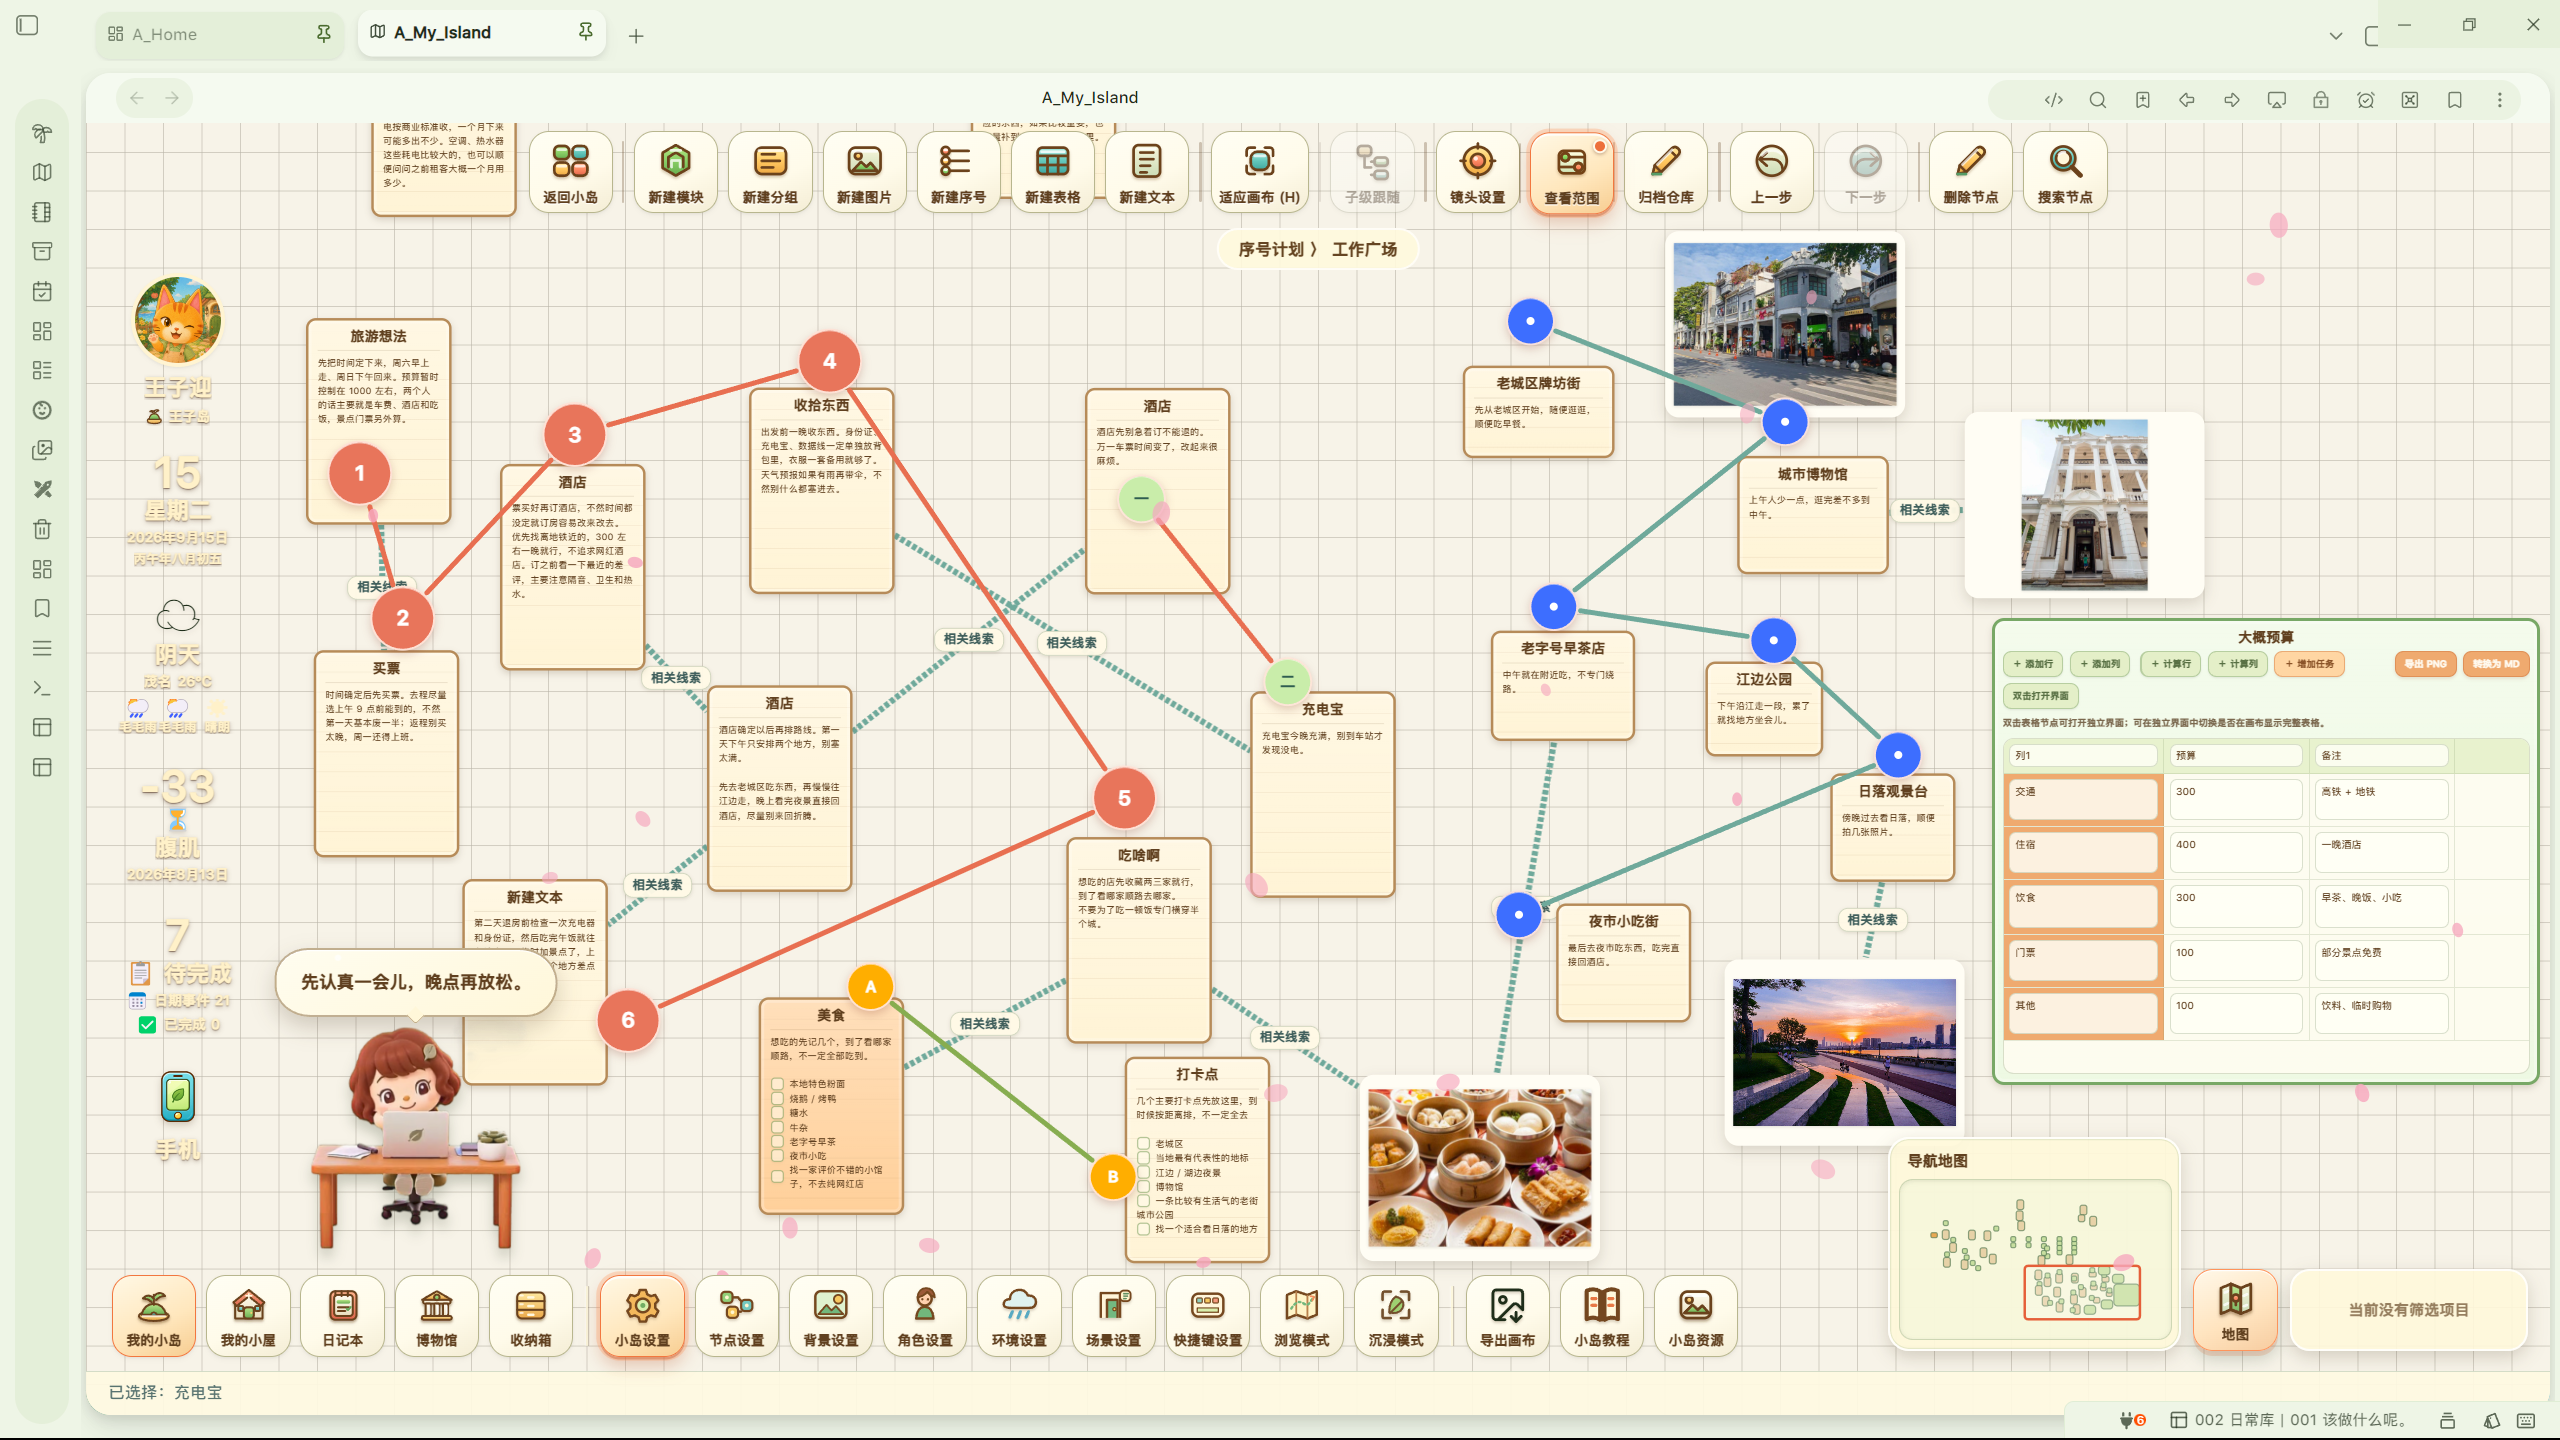Click the 返回小岛 toolbar icon
Viewport: 2560px width, 1440px height.
(x=570, y=171)
